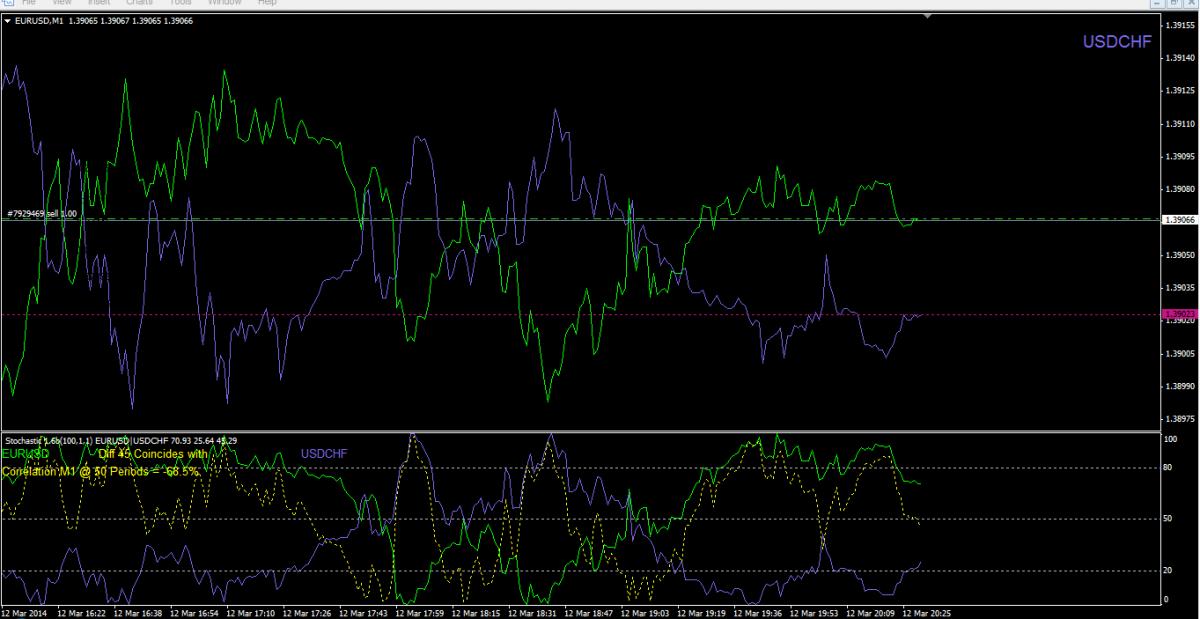
Task: Click the Stochastic indicator header in the lower window
Action: tap(121, 440)
